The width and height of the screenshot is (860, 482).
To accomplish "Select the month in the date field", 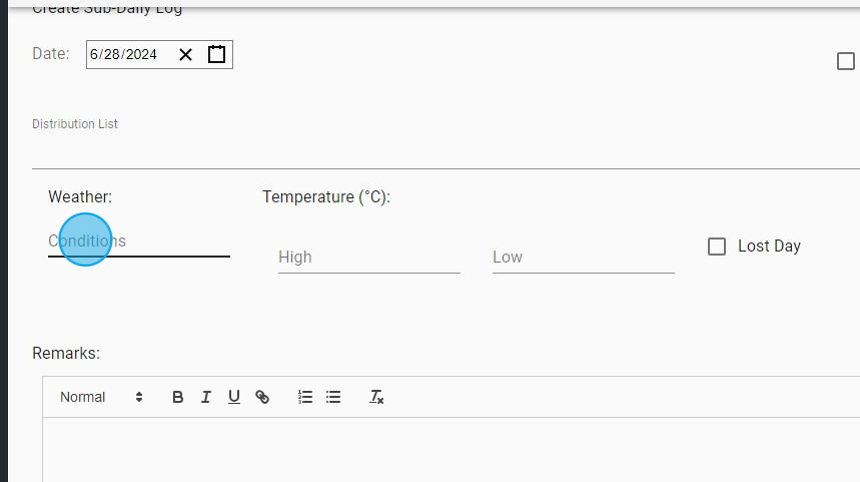I will [x=94, y=54].
